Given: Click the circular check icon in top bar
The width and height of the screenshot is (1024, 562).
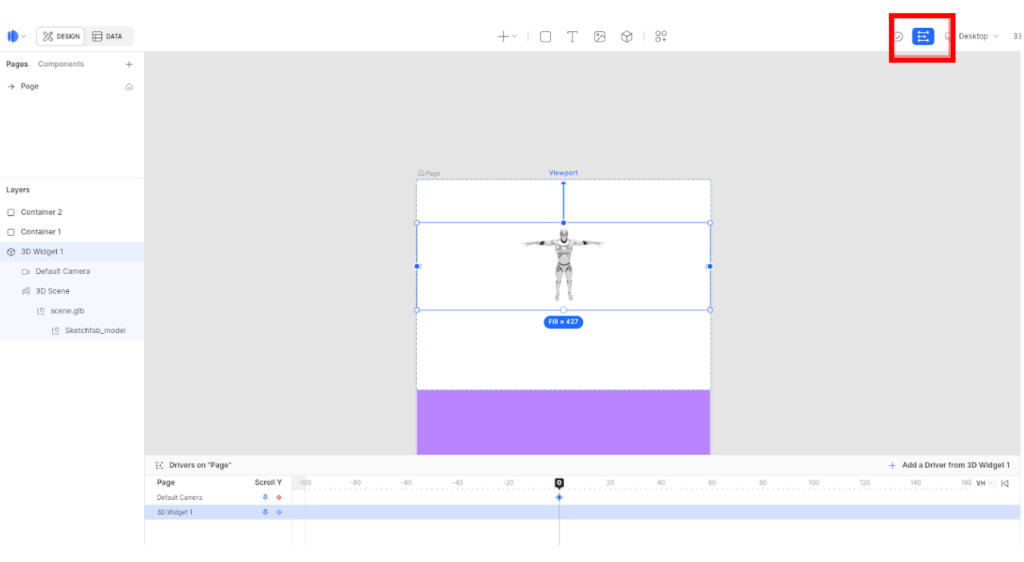Looking at the screenshot, I should [898, 37].
